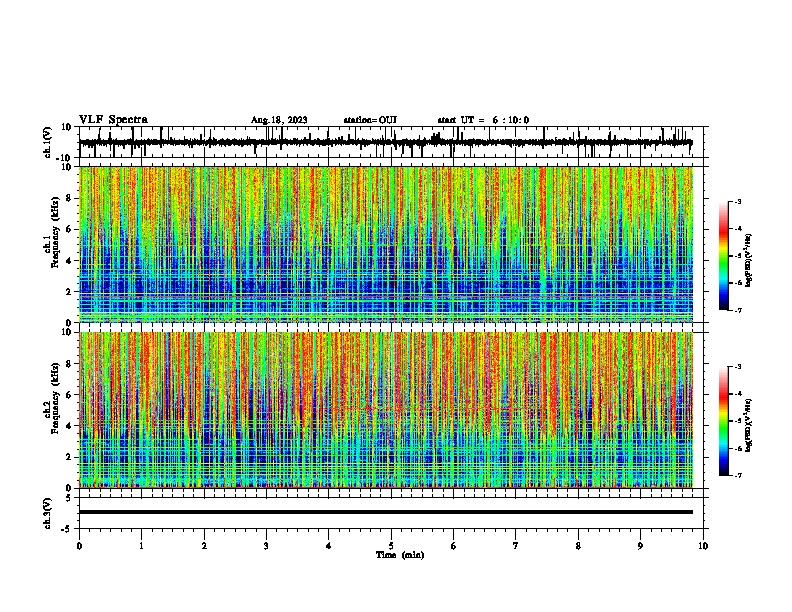Click the "-7" label on ch.2 color bar
Screen dimensions: 792x612
738,475
